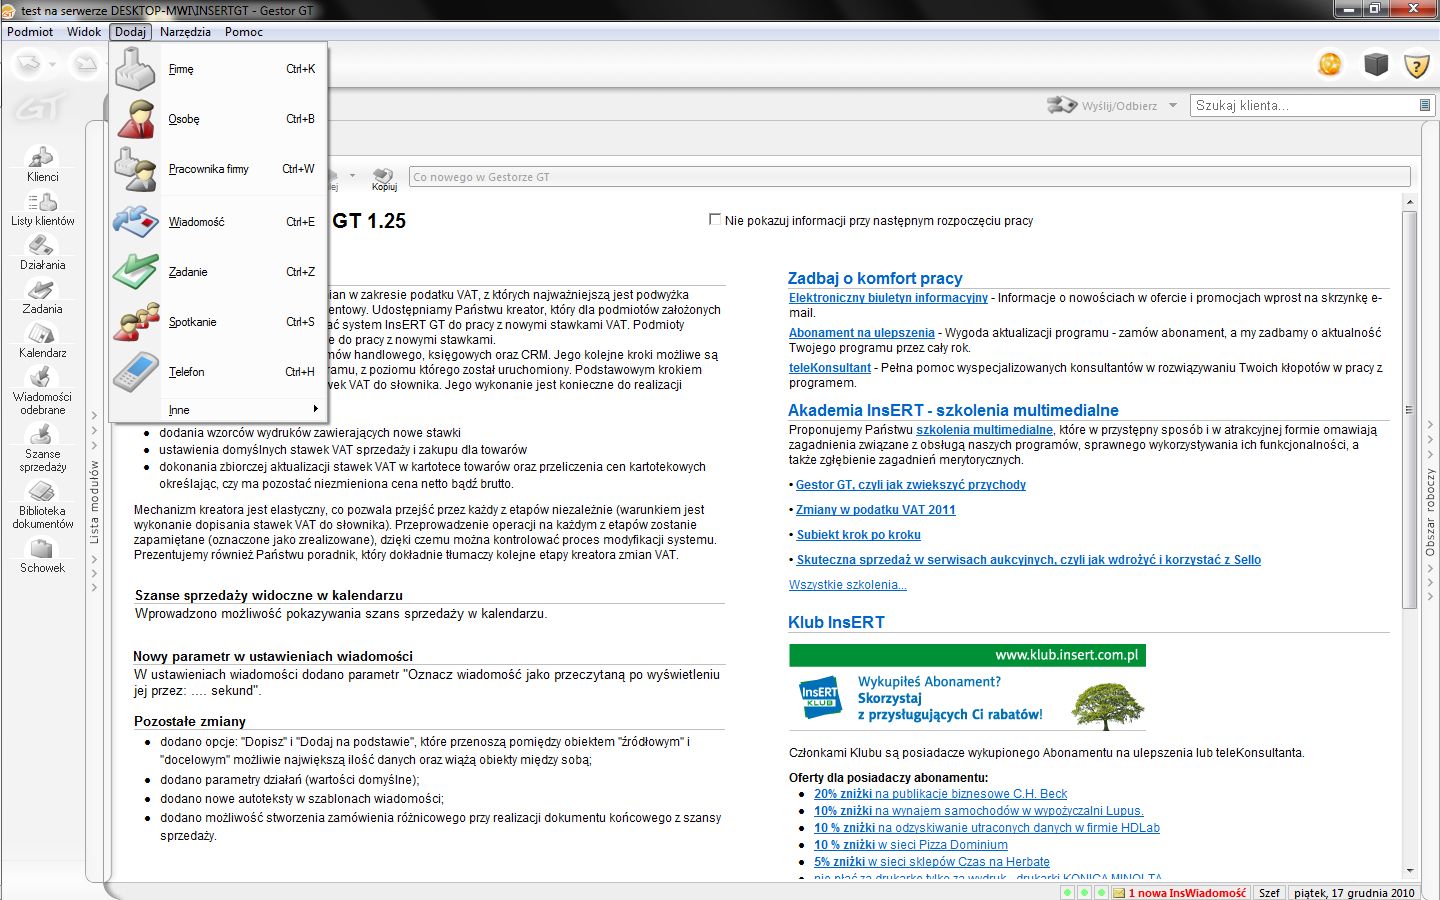Open the Biblioteka dokumentów module icon

click(x=42, y=505)
